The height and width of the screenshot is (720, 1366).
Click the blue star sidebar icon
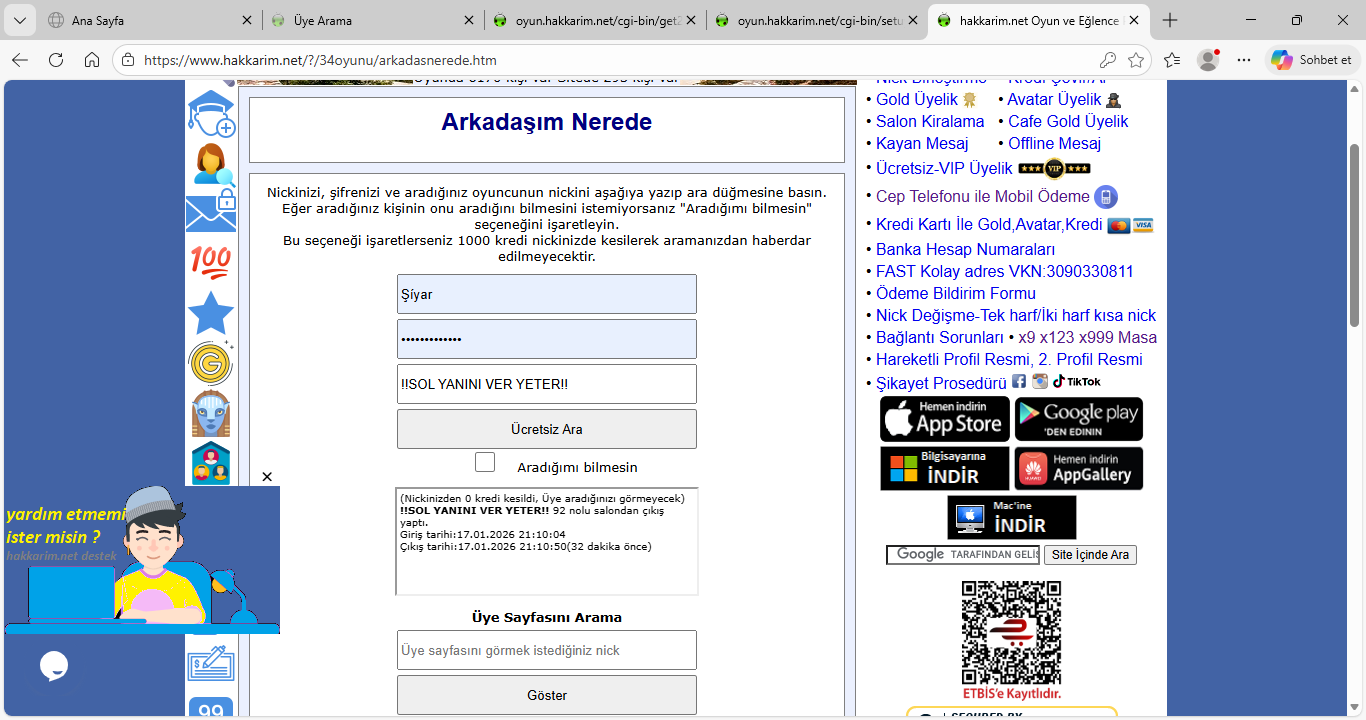(x=211, y=313)
